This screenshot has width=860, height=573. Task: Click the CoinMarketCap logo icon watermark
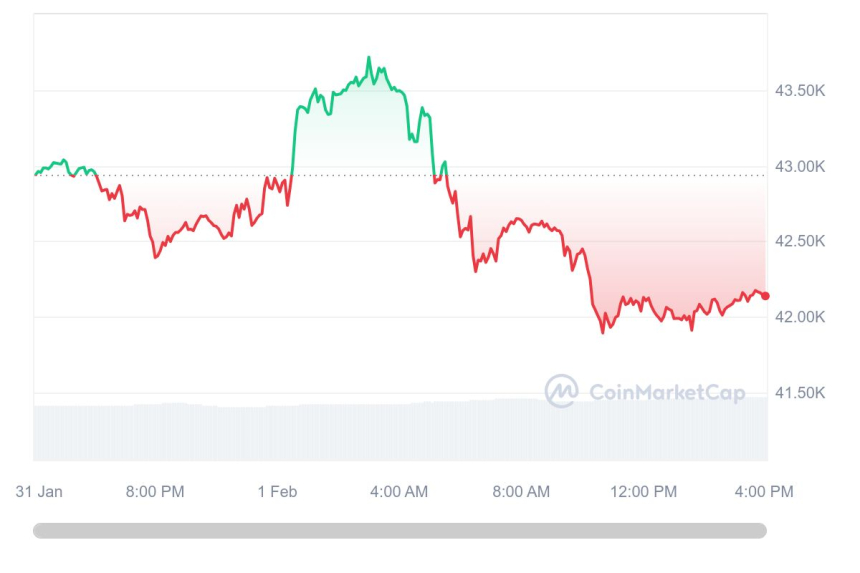(x=561, y=391)
